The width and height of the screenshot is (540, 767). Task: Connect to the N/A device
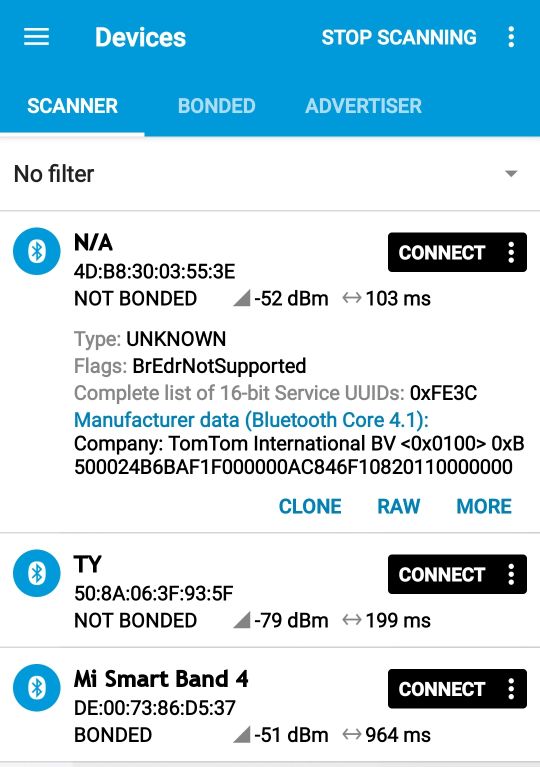coord(442,252)
